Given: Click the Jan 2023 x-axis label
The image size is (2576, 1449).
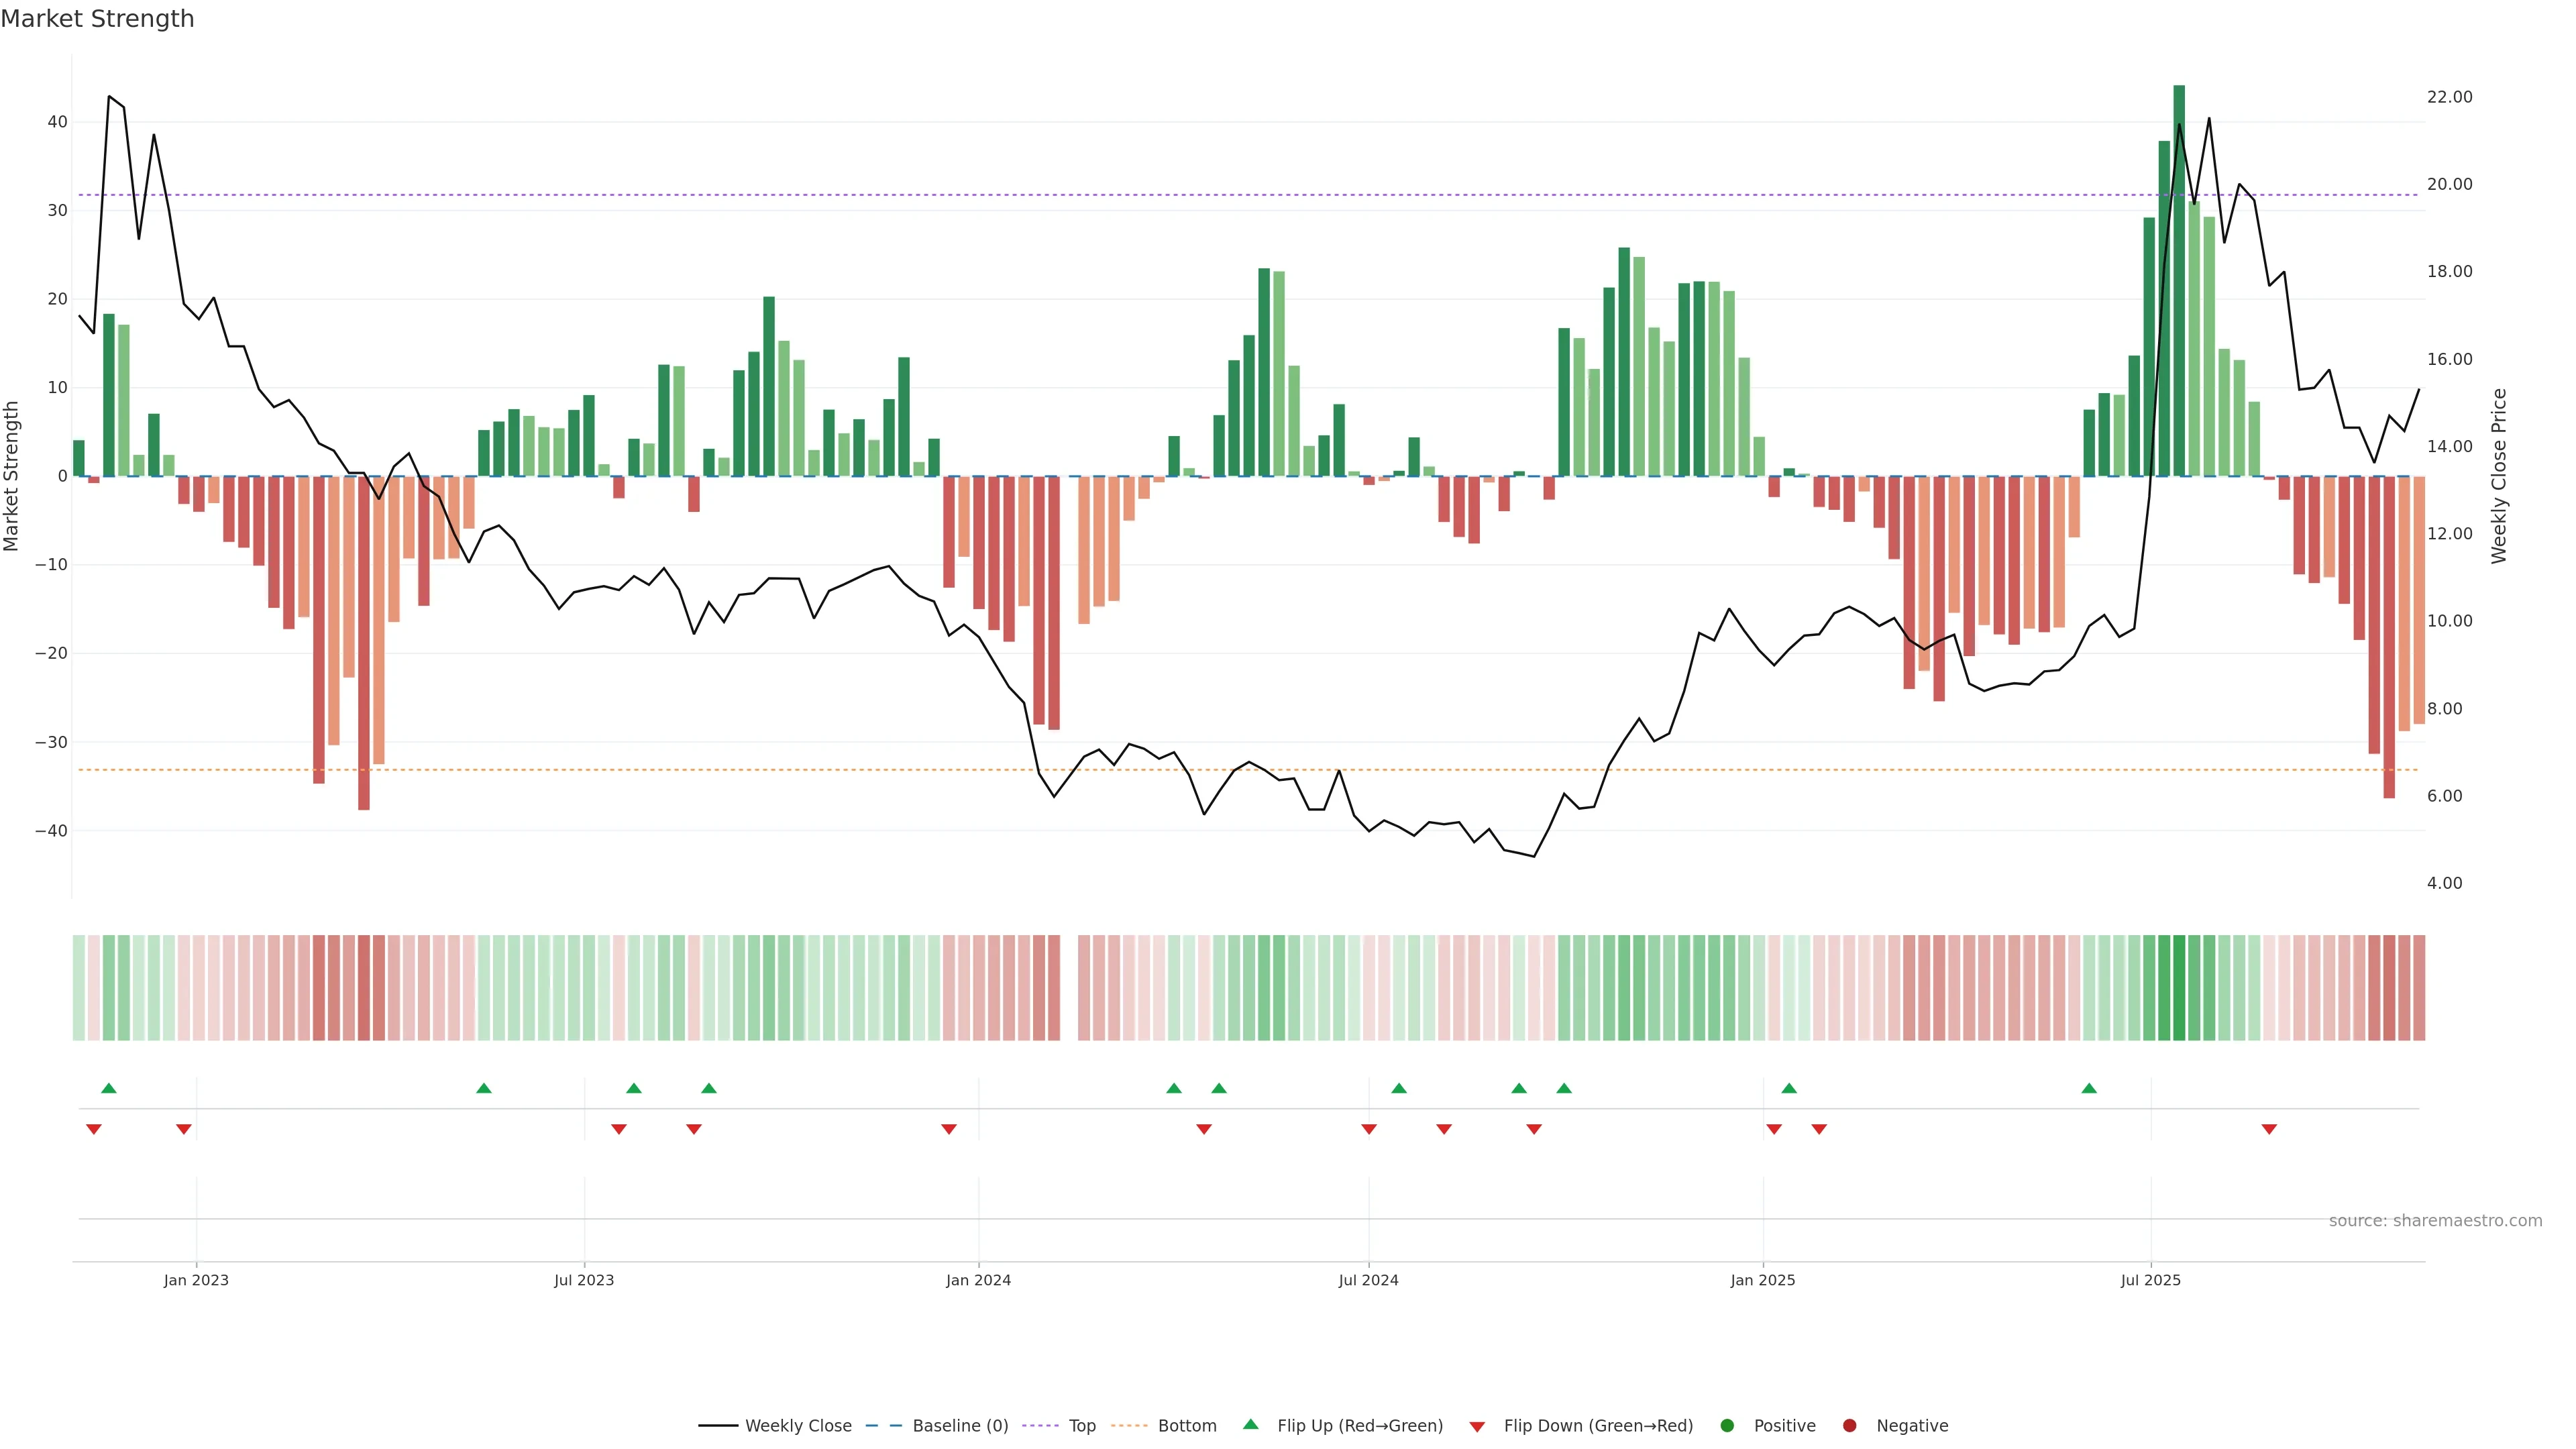Looking at the screenshot, I should [x=196, y=1280].
